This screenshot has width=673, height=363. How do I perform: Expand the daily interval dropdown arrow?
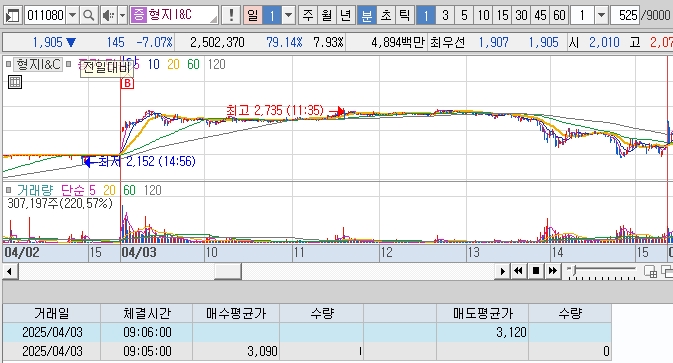point(289,15)
